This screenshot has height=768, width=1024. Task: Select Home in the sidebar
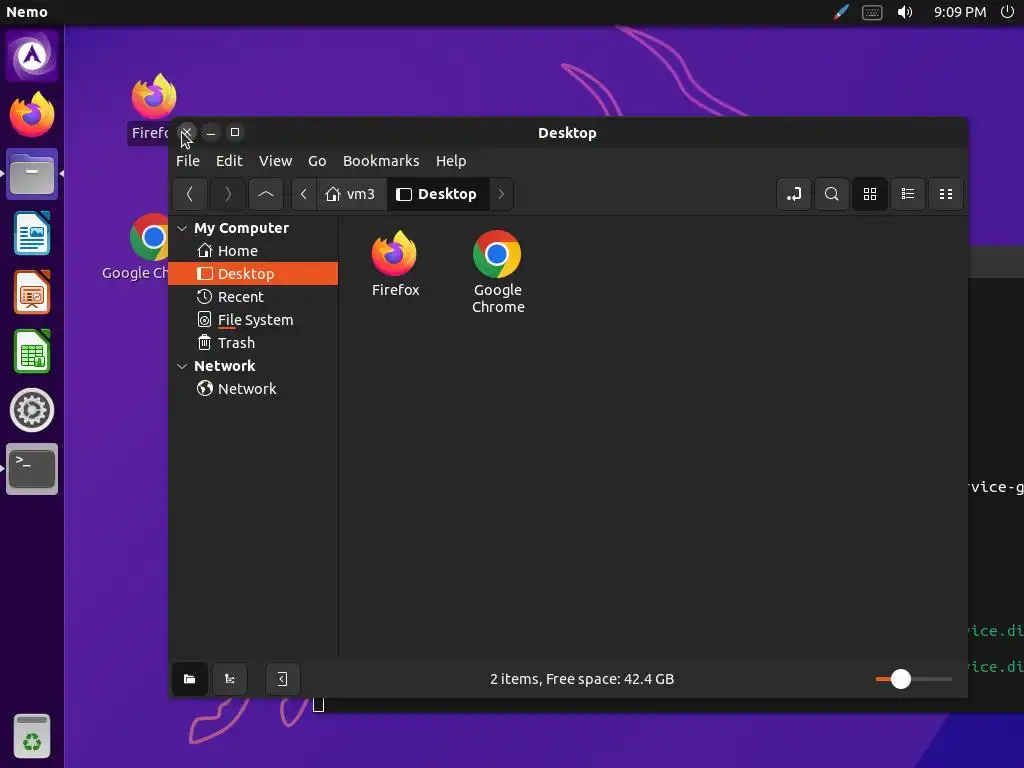253,251
